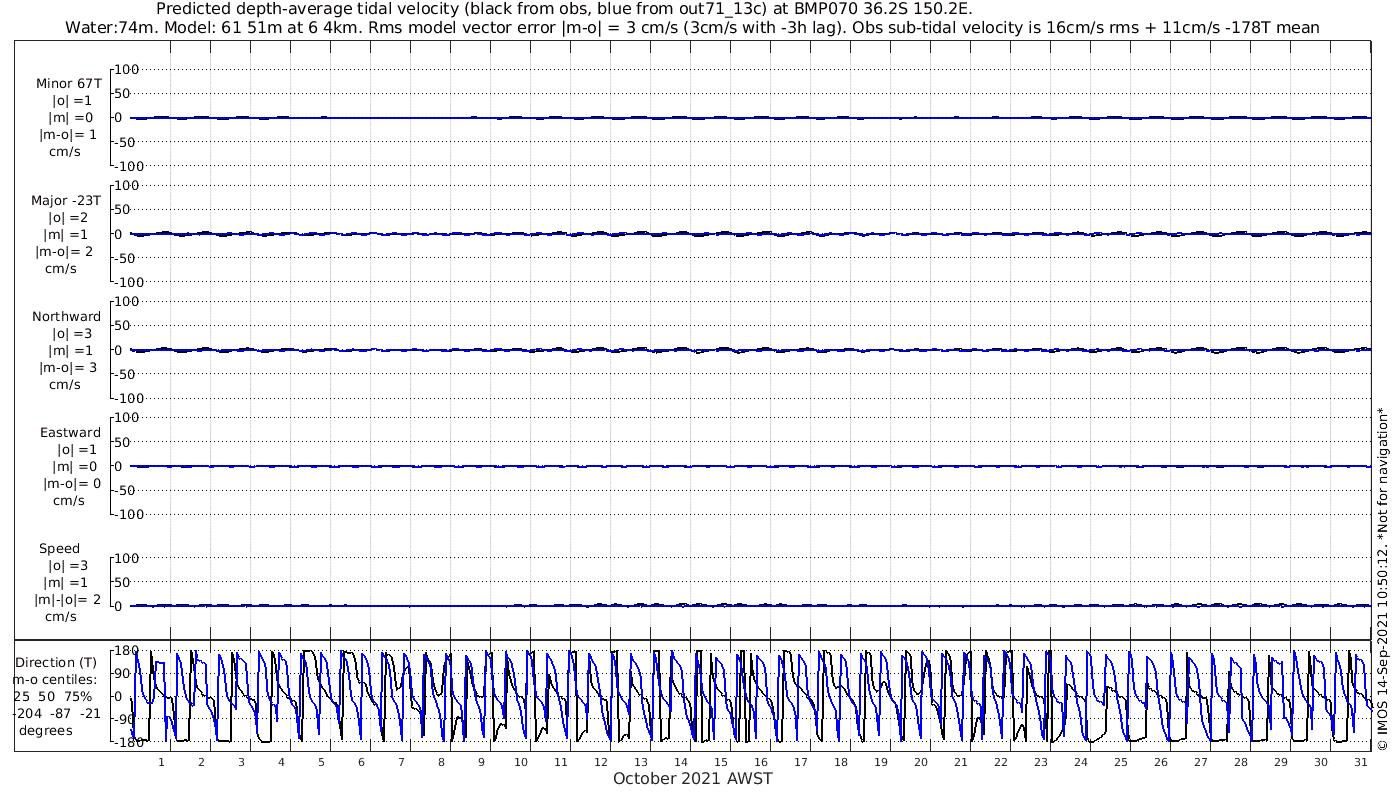
Task: Click day '20' on the date axis
Action: point(921,762)
